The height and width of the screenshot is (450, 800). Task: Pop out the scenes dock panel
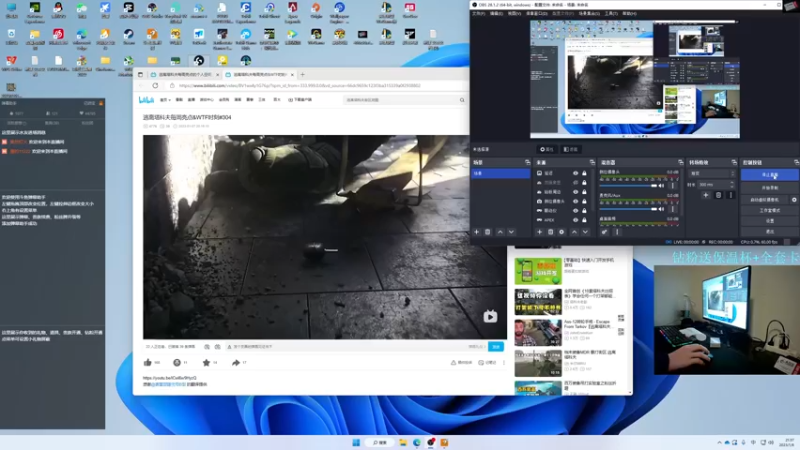[x=528, y=162]
